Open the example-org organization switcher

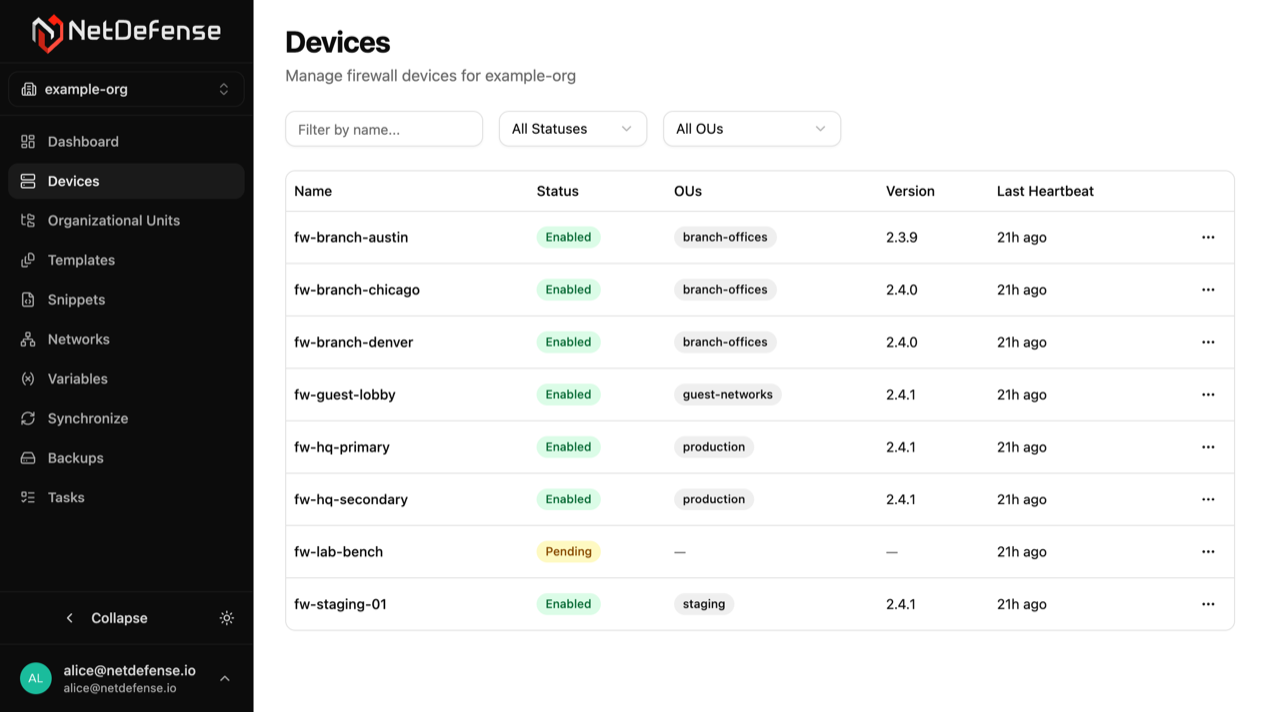coord(126,89)
